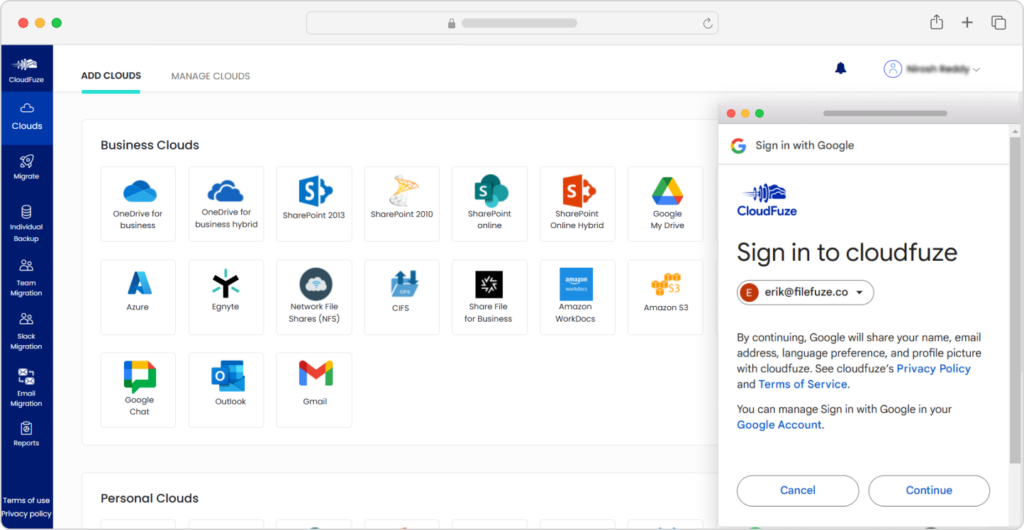Open Slack Migration in sidebar

(26, 332)
